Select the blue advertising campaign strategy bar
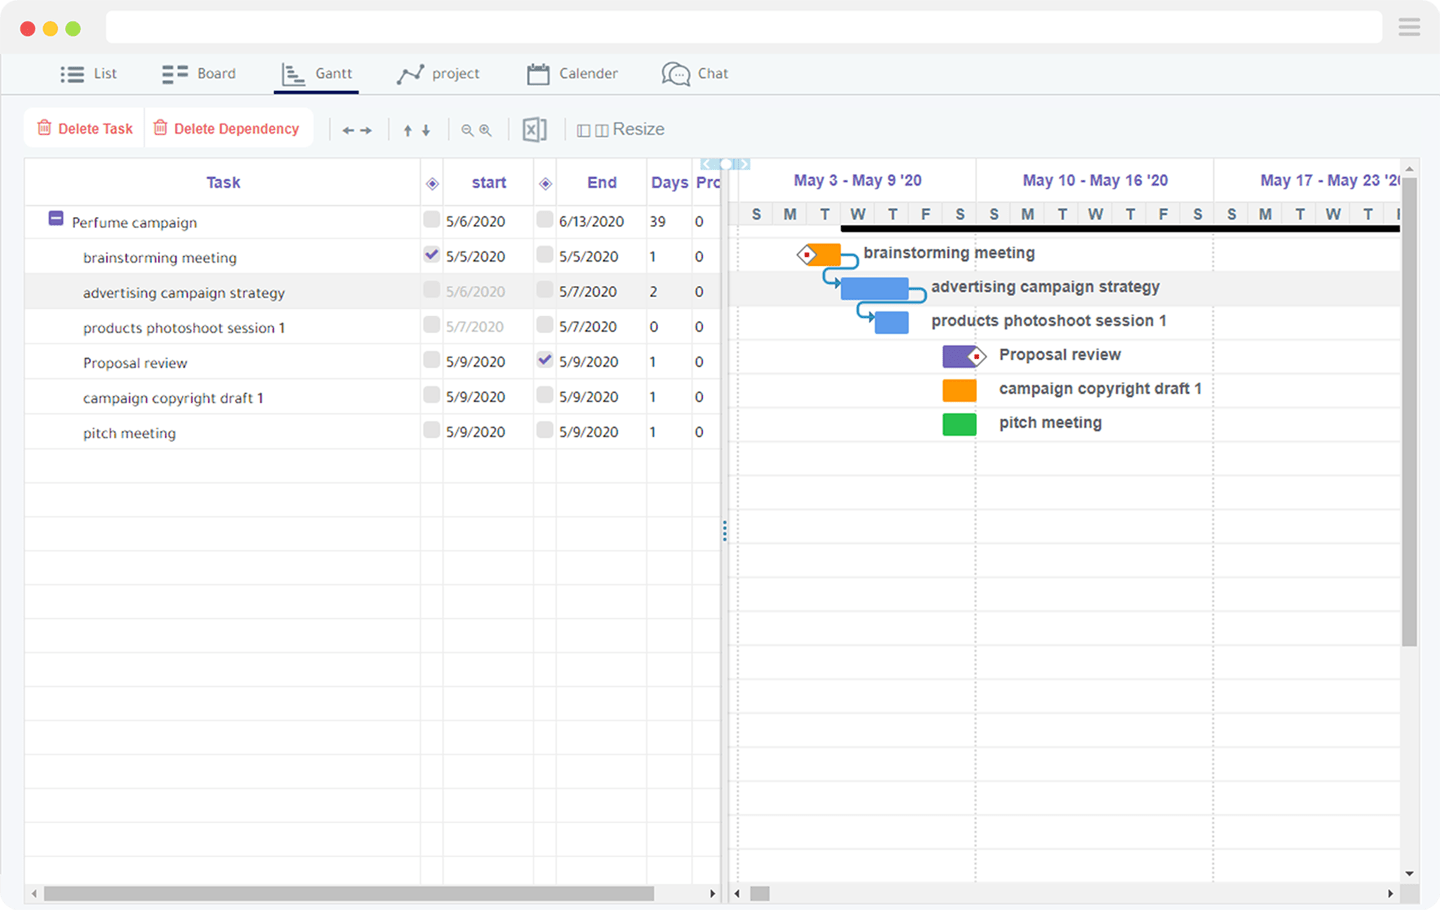 (875, 289)
